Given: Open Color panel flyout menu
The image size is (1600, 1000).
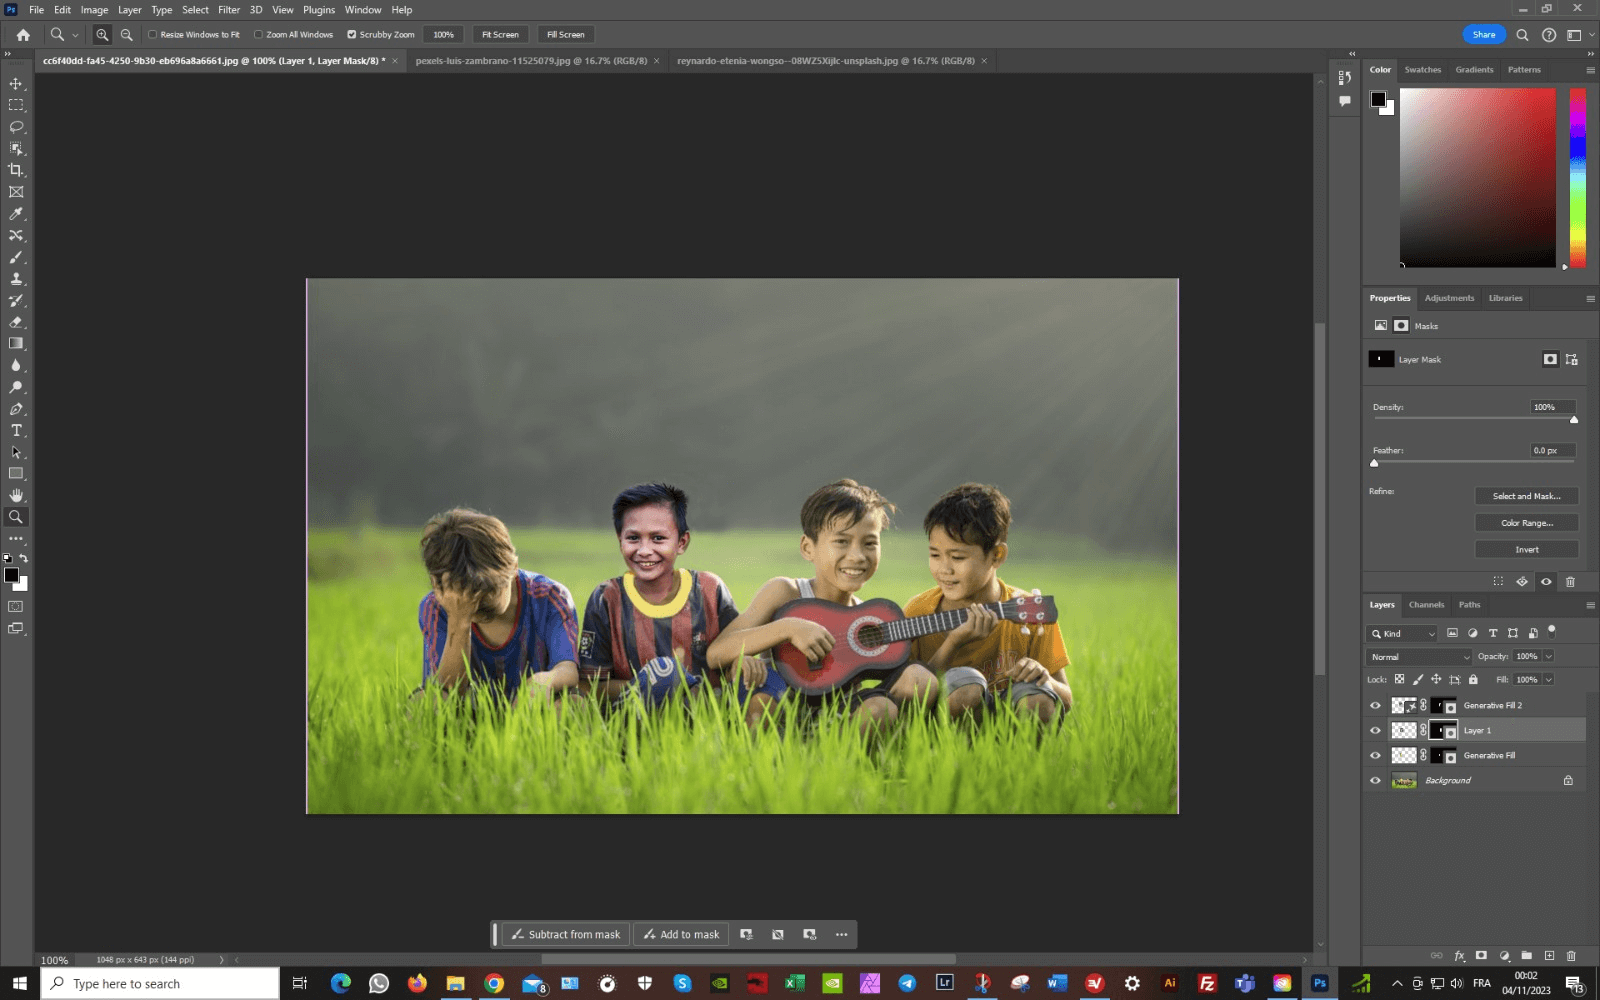Looking at the screenshot, I should tap(1590, 70).
